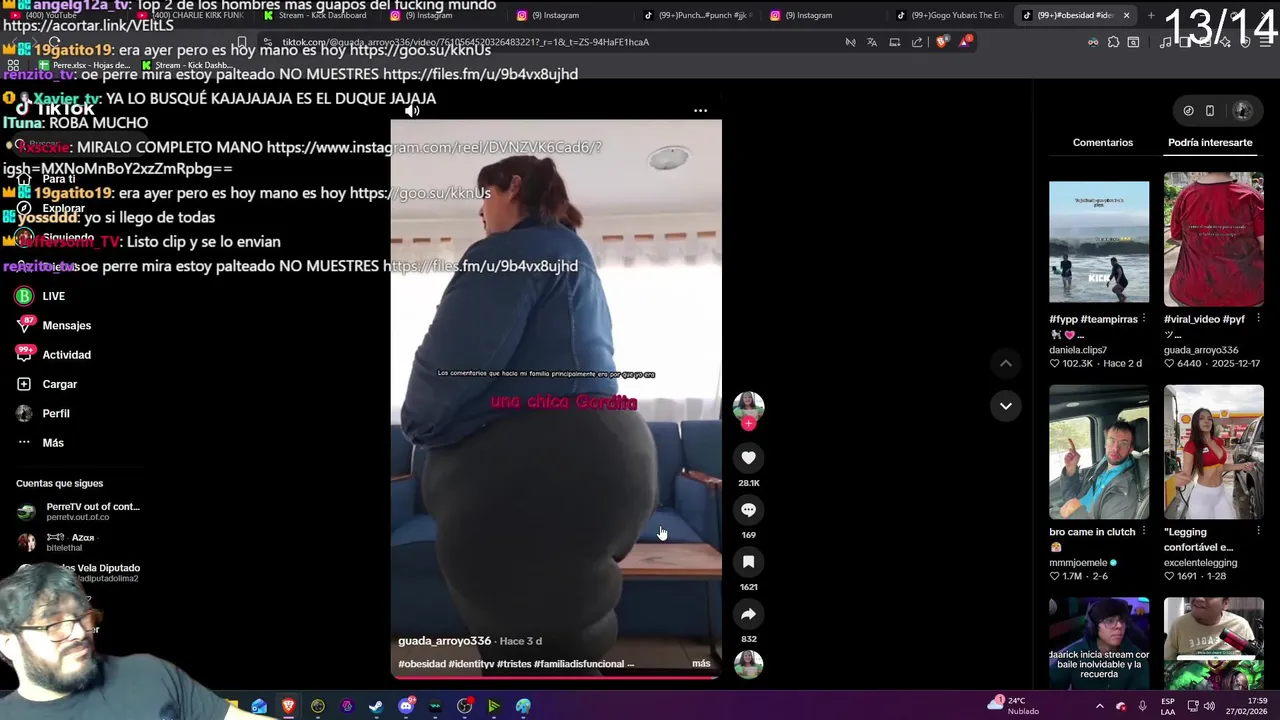Click video progress bar at bottom

555,677
